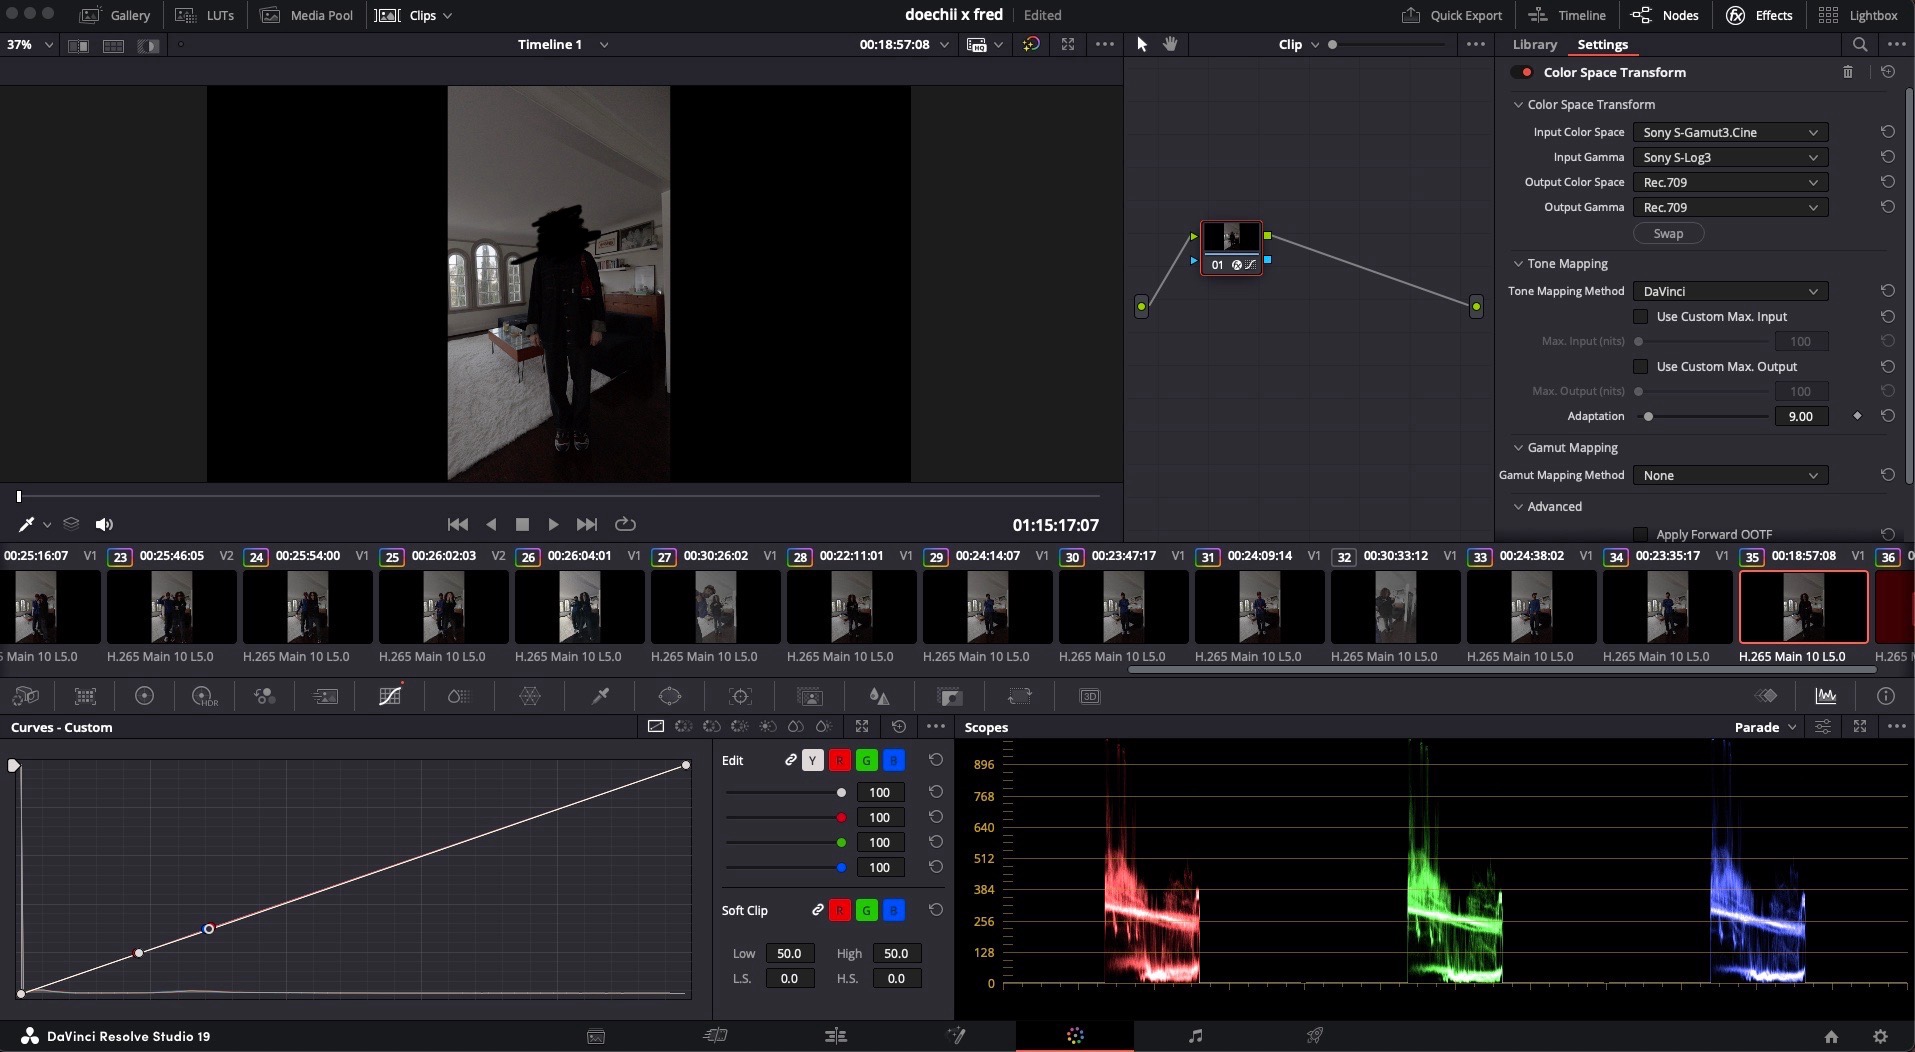1915x1052 pixels.
Task: Switch to the Settings tab
Action: coord(1602,44)
